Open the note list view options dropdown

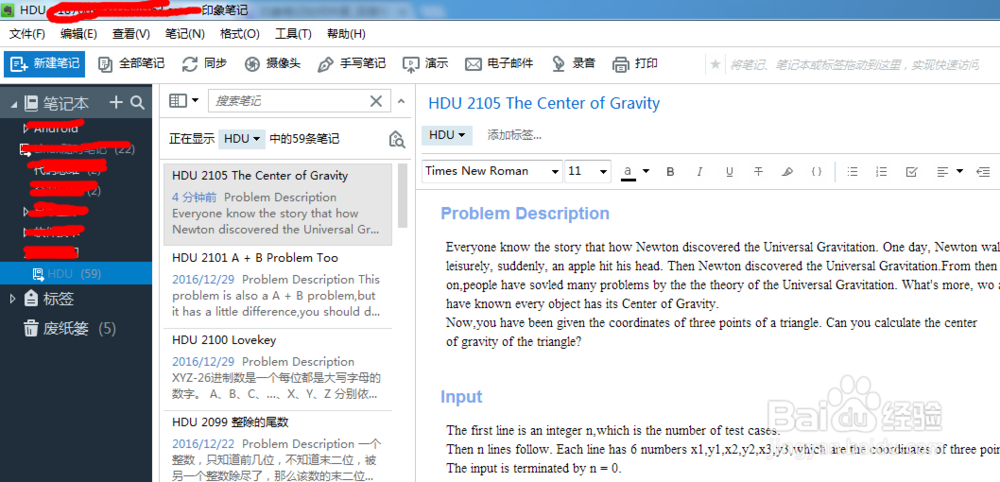tap(184, 101)
